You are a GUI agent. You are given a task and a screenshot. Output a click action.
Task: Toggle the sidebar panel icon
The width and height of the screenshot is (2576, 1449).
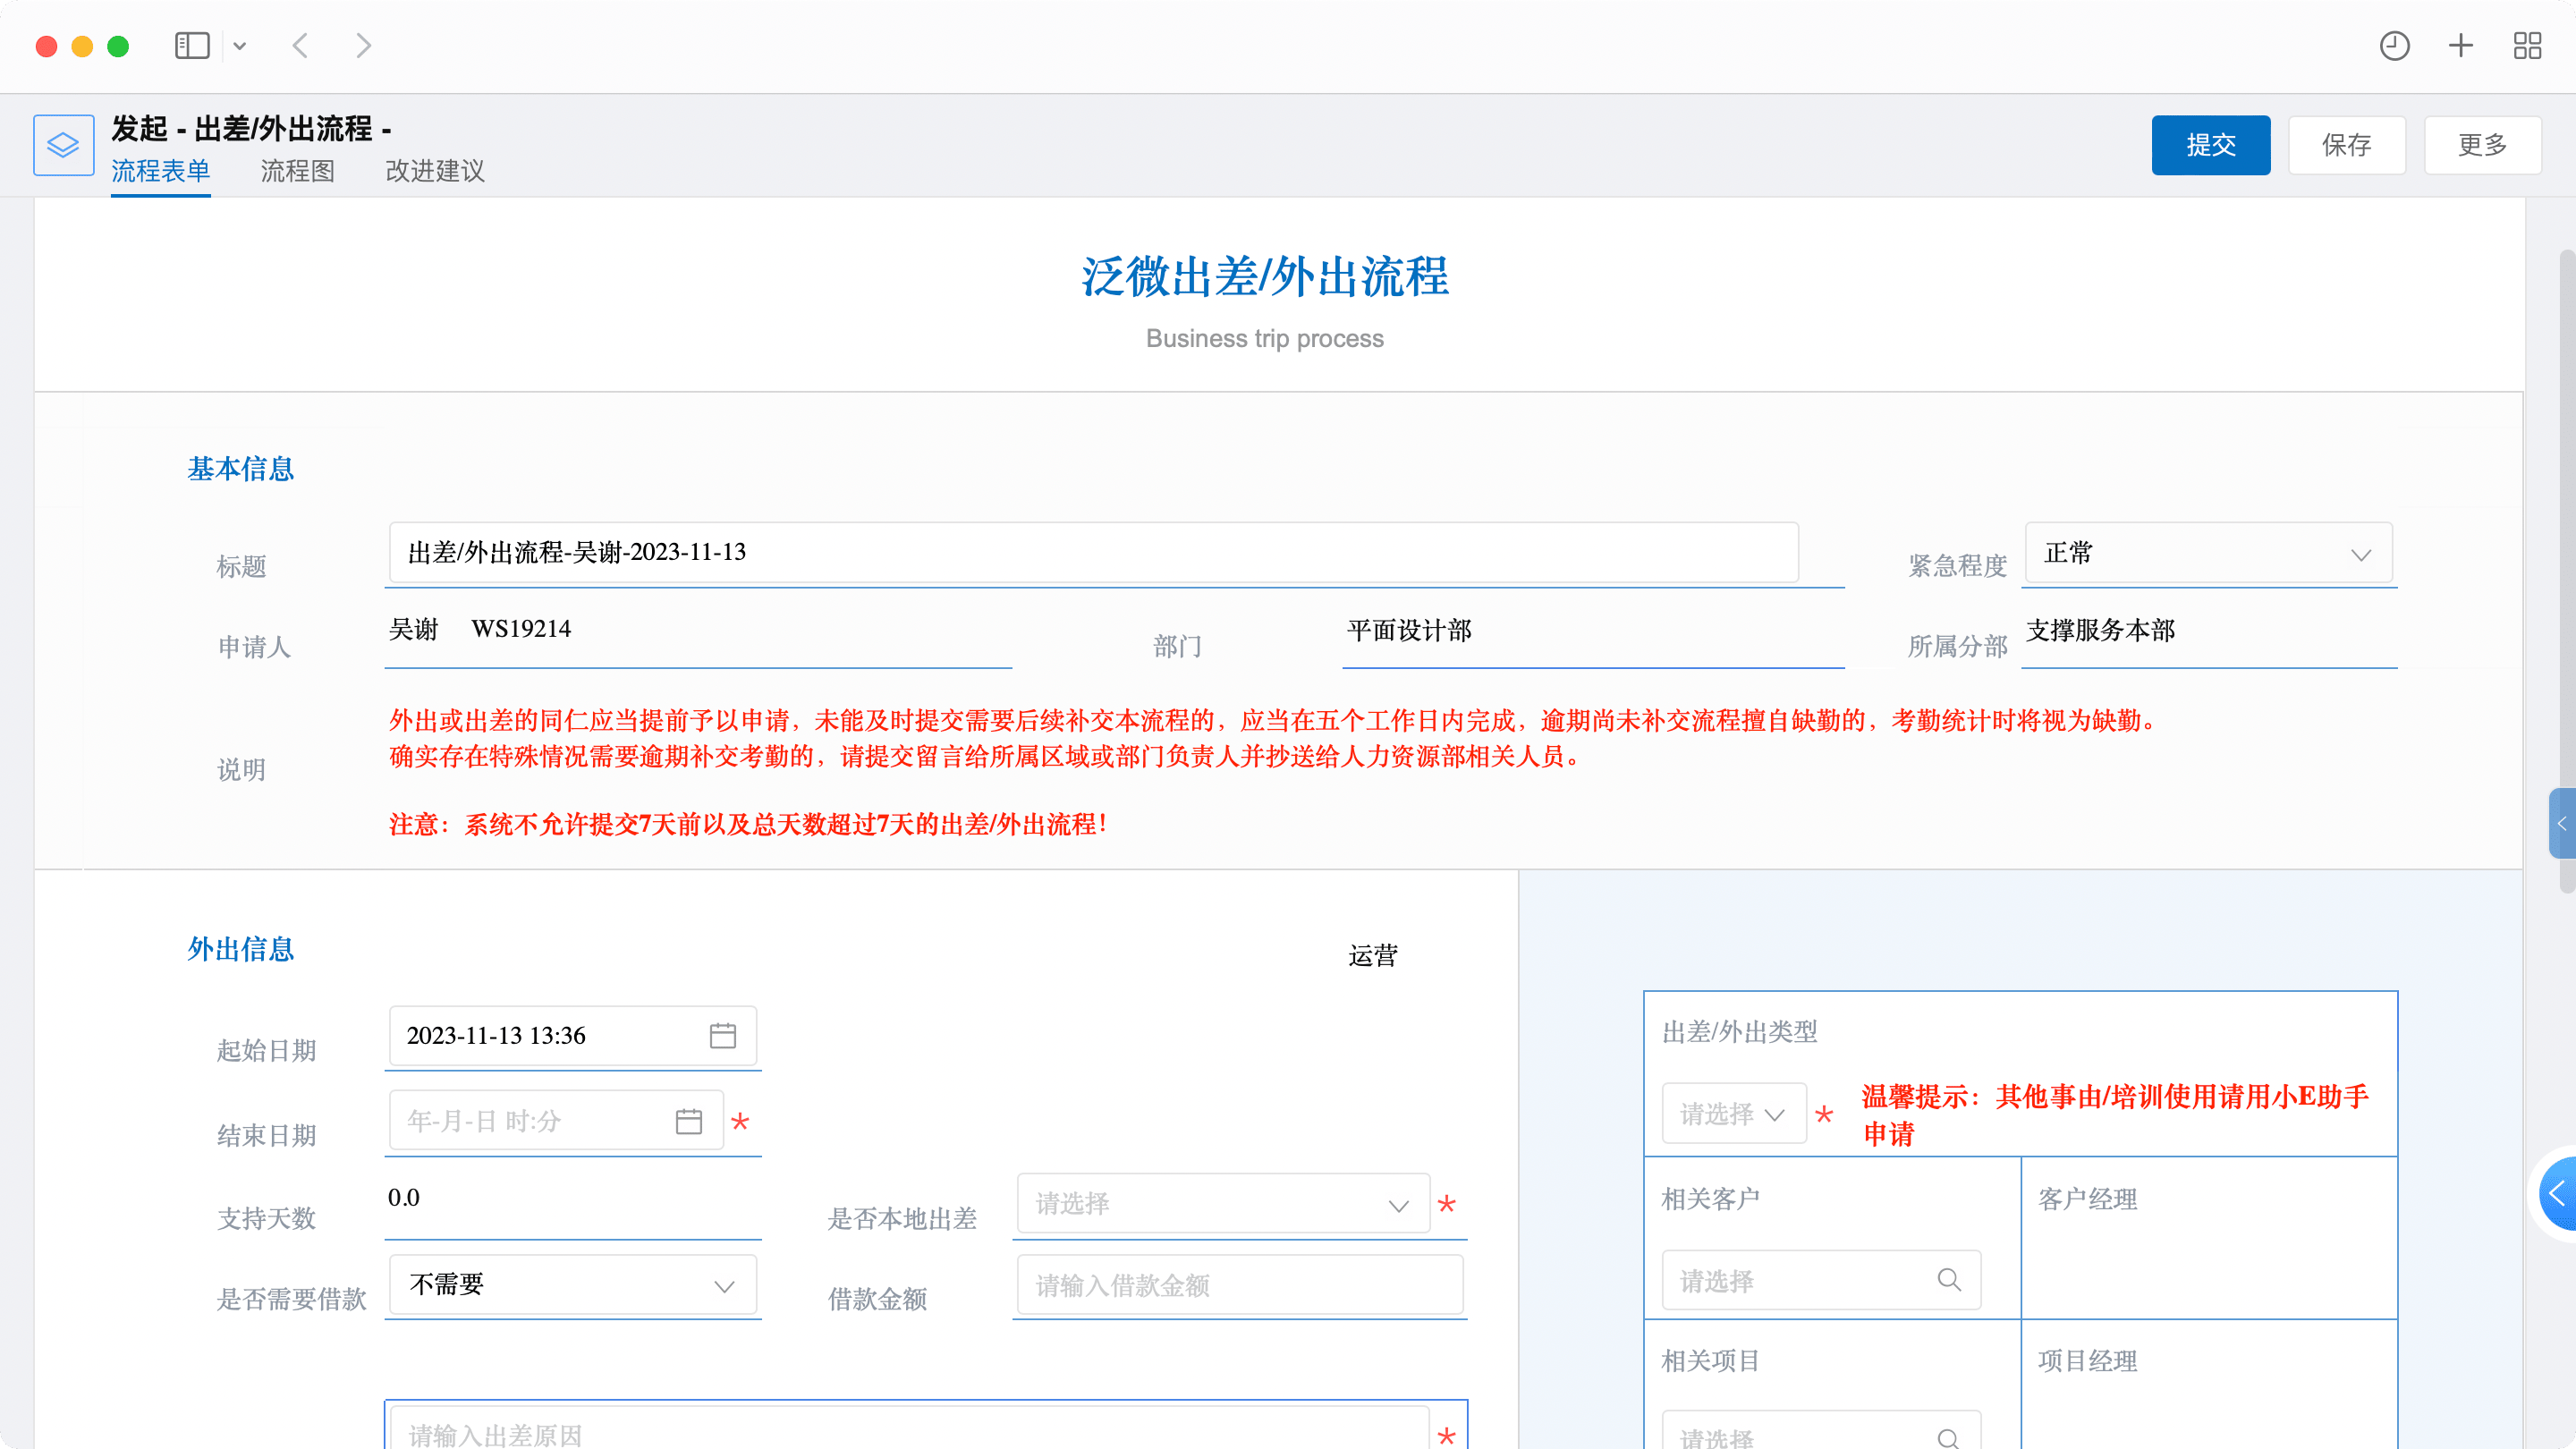click(192, 46)
